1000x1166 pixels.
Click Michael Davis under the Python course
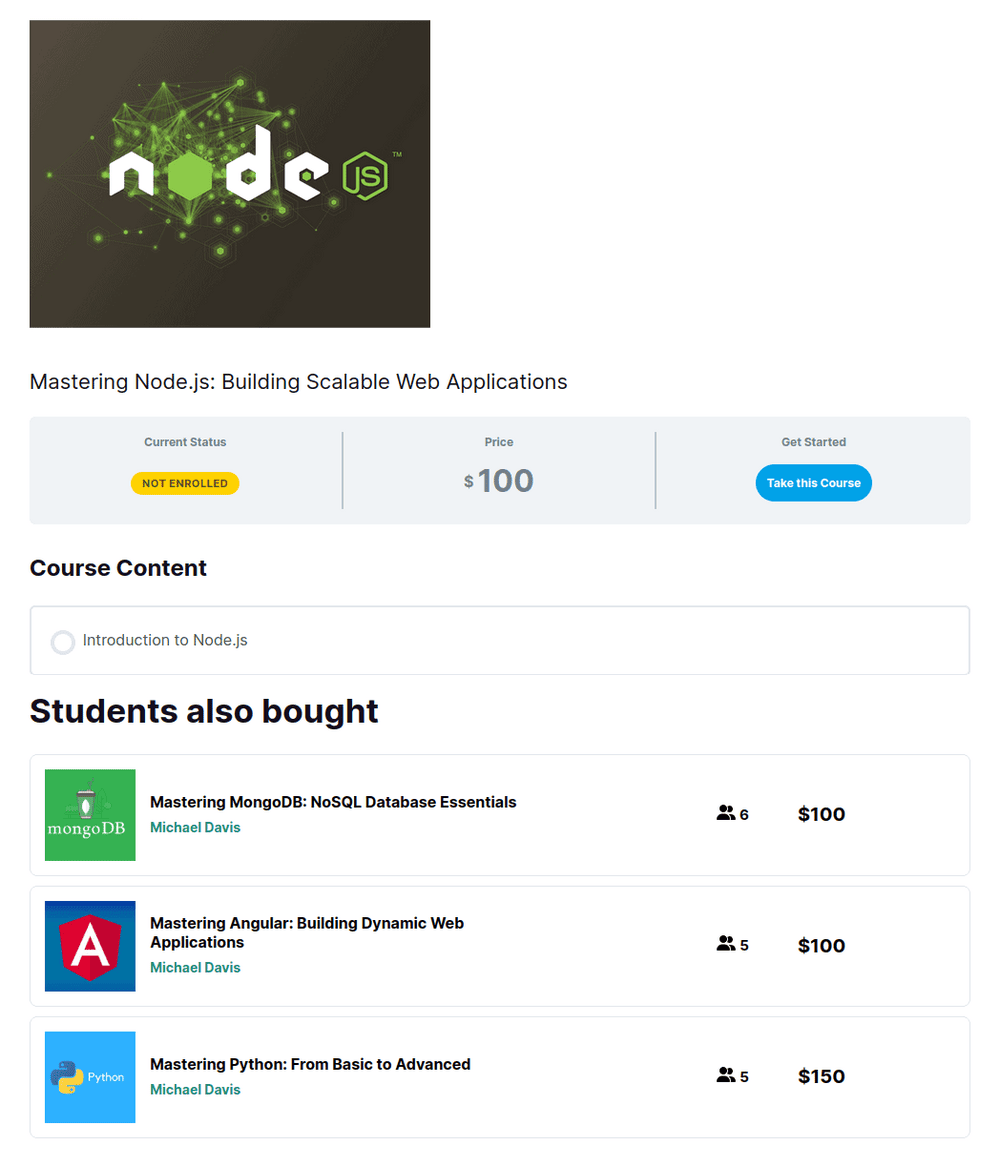tap(195, 1089)
